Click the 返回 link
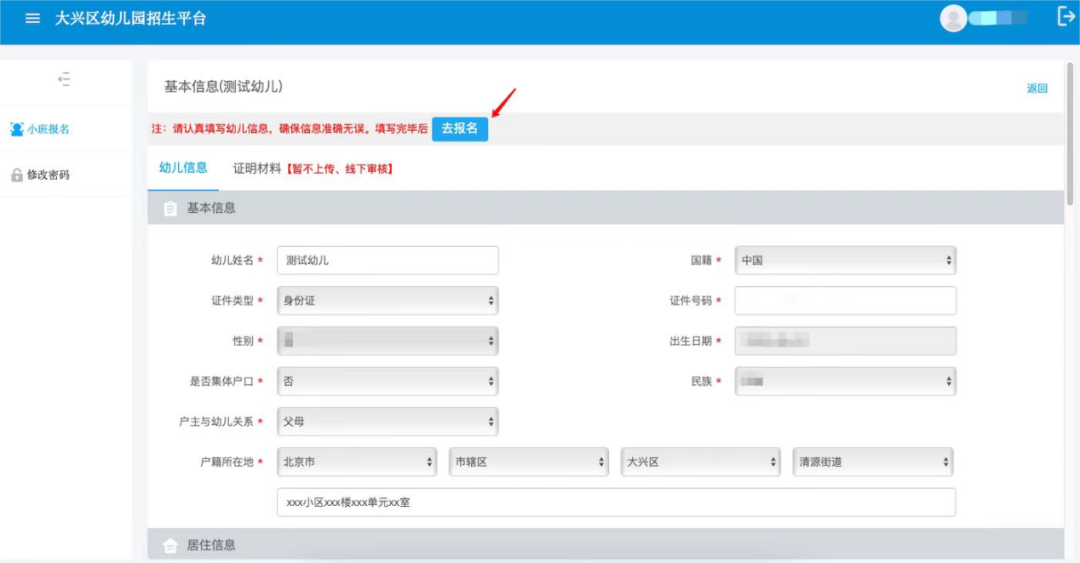The height and width of the screenshot is (563, 1080). [1036, 88]
